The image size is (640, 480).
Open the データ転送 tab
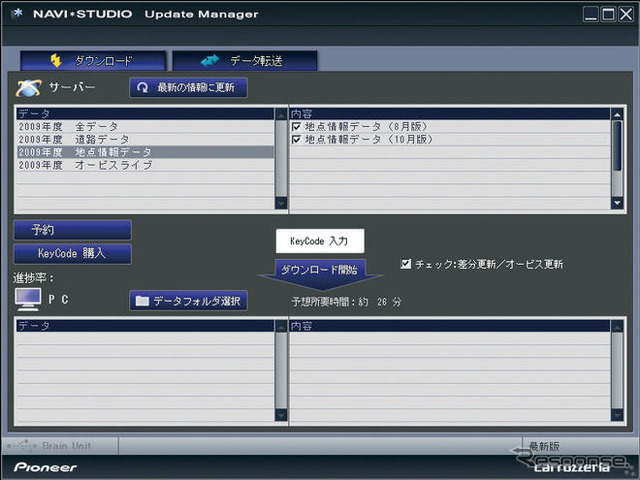point(244,61)
